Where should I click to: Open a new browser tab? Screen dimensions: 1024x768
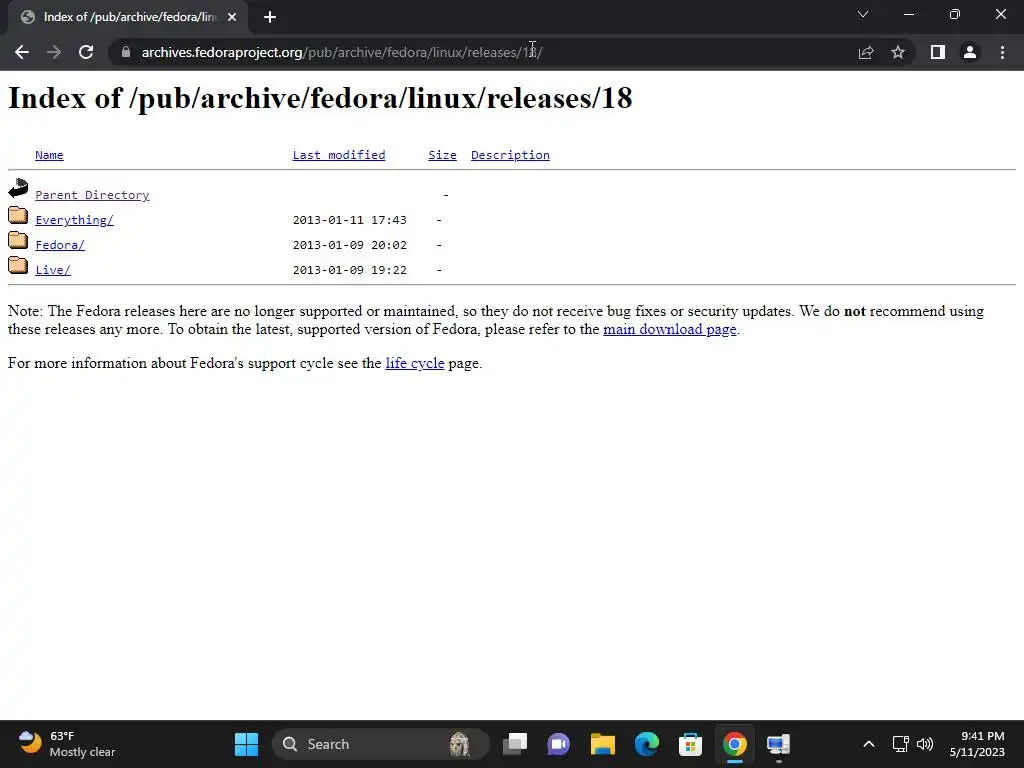point(270,17)
